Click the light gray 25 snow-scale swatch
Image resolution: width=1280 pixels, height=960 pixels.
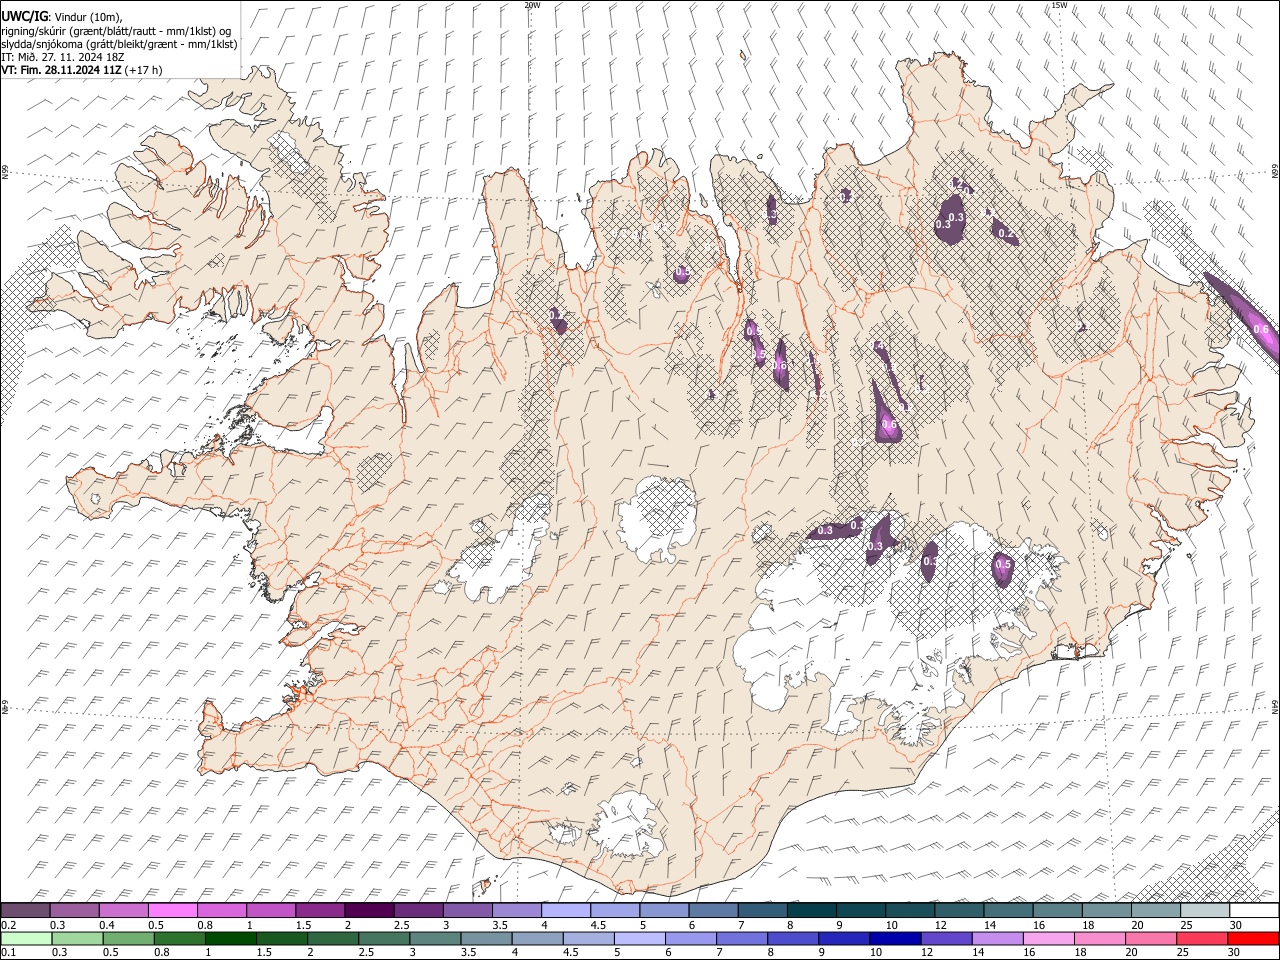(1206, 910)
